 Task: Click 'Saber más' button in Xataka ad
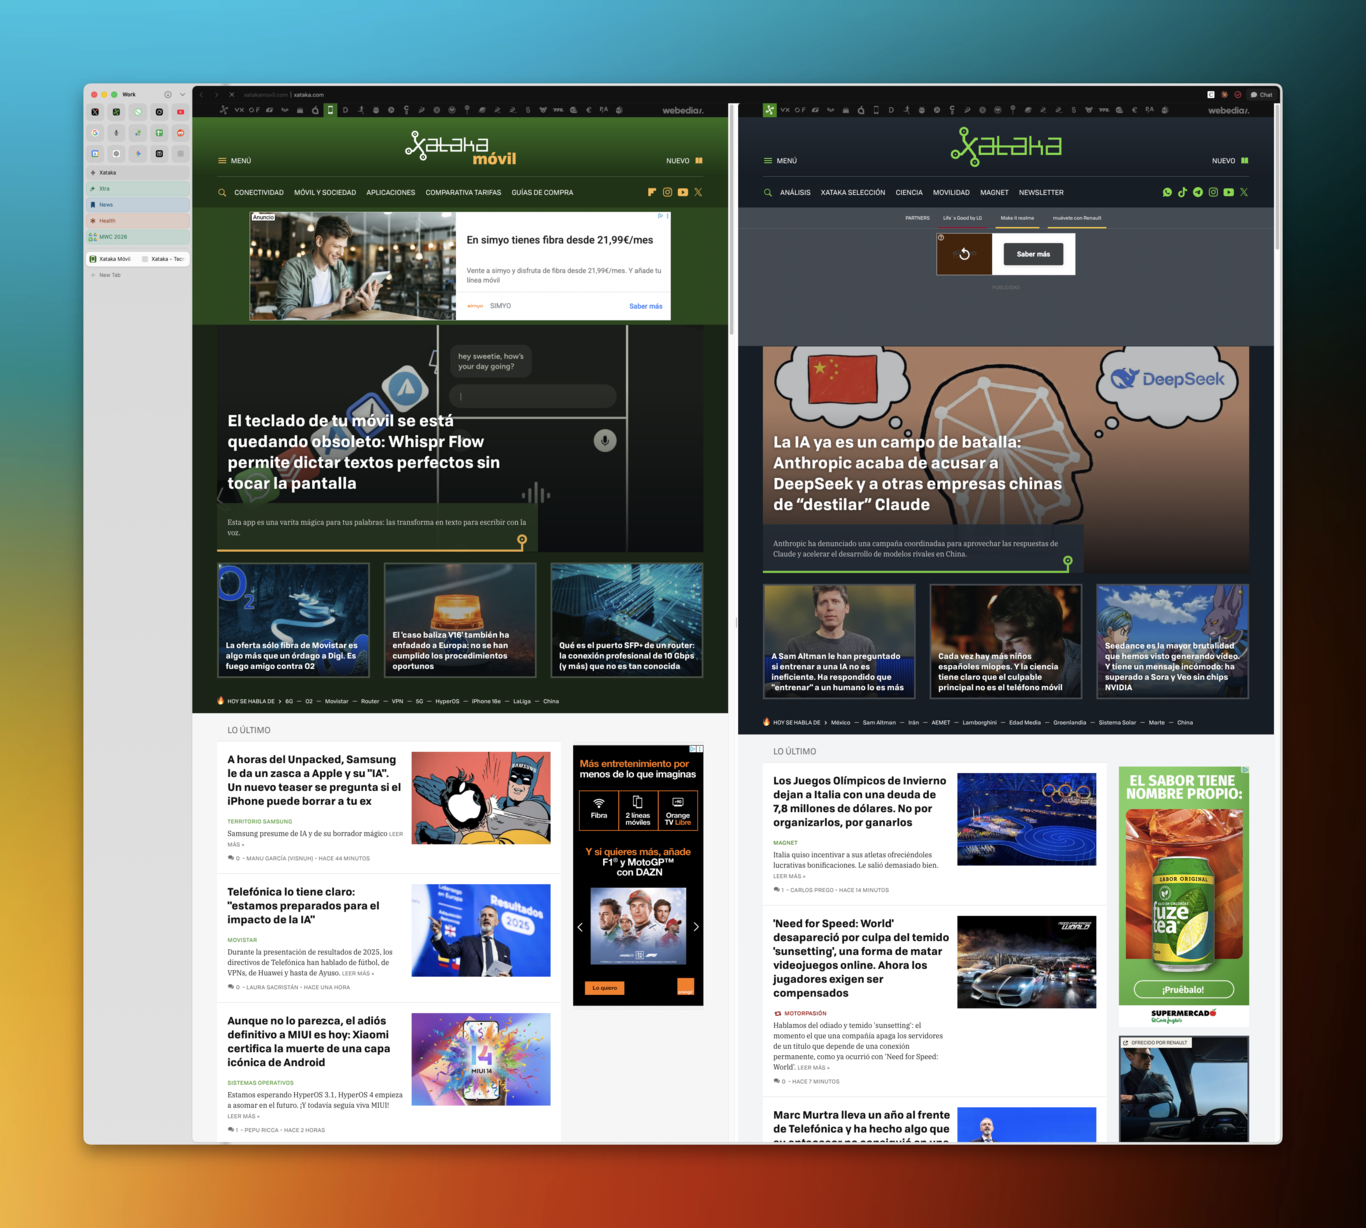[1033, 254]
